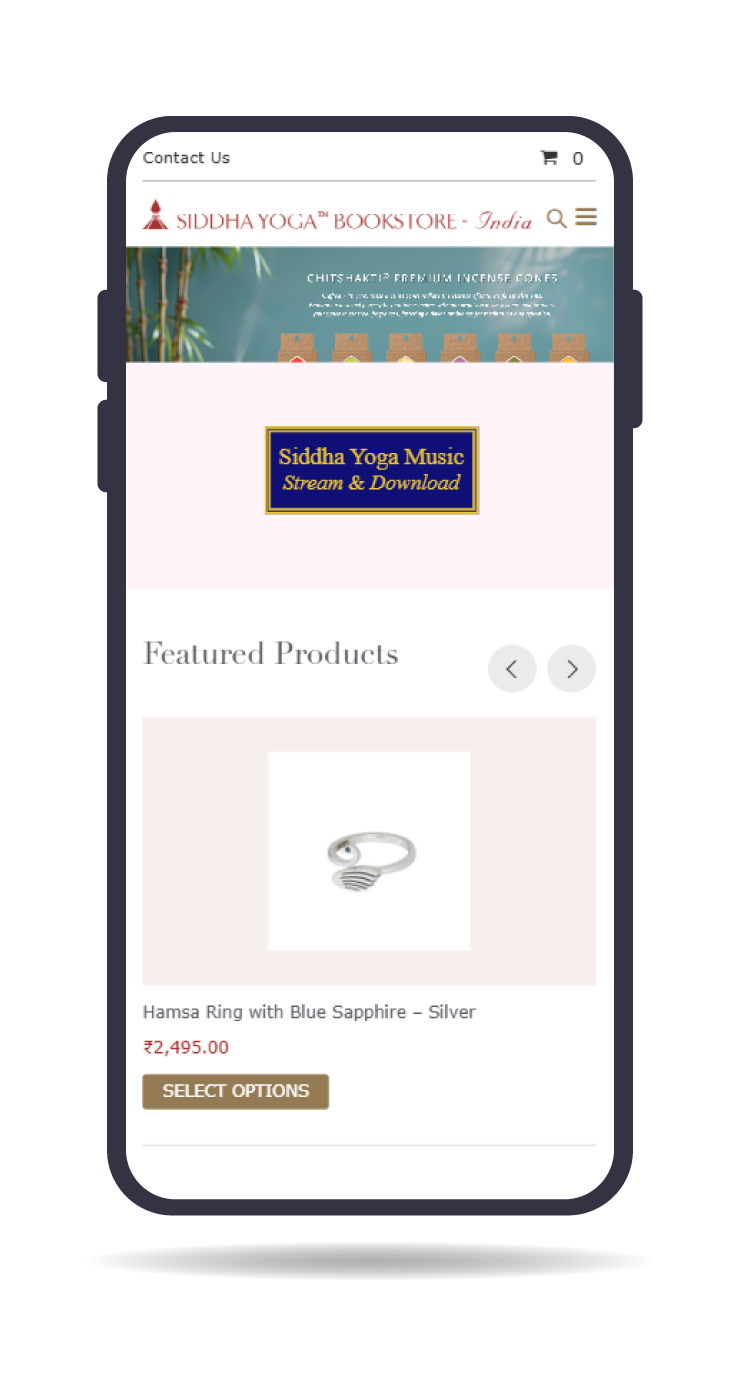Click the cart item count 0
This screenshot has height=1396, width=740.
click(578, 158)
